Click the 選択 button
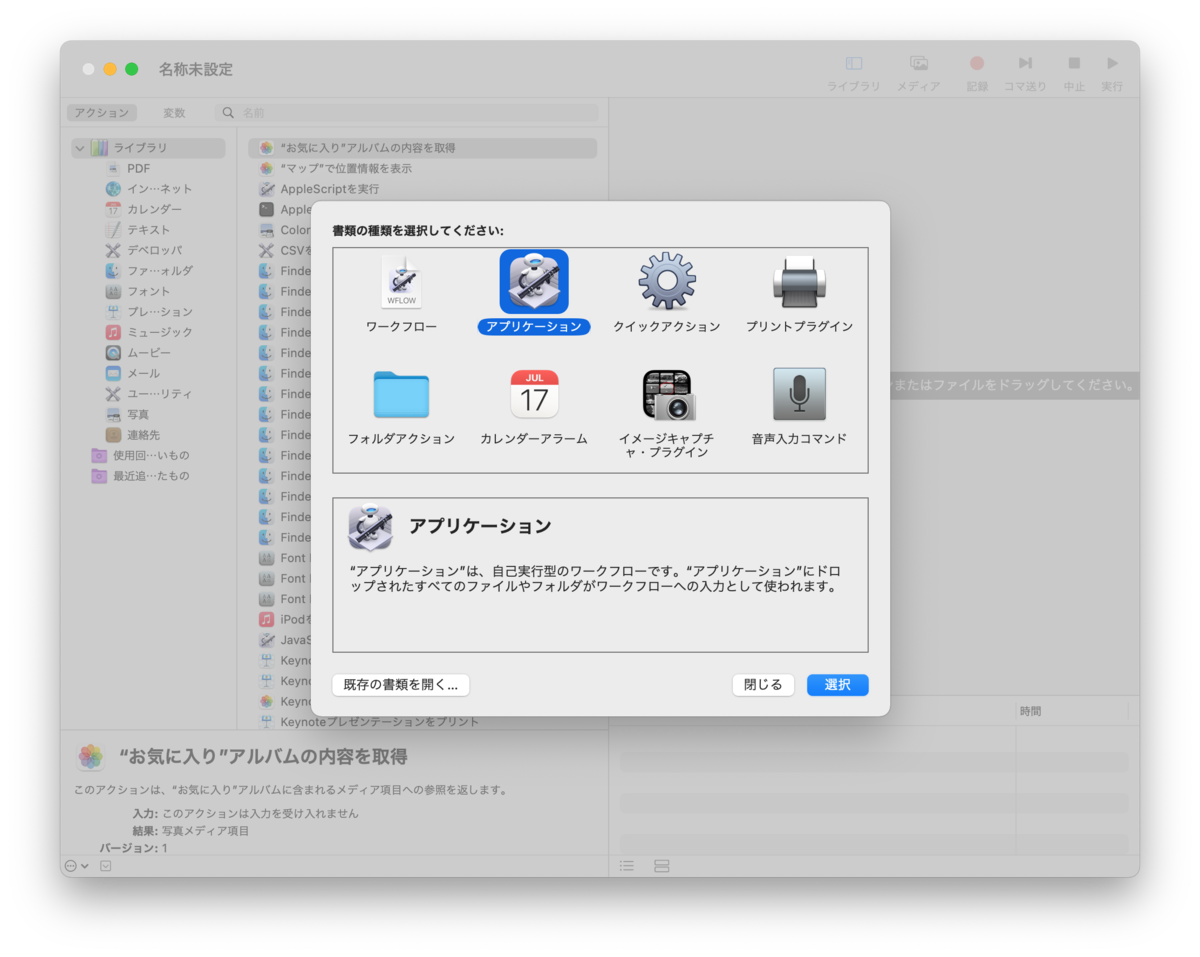1200x957 pixels. pyautogui.click(x=838, y=685)
